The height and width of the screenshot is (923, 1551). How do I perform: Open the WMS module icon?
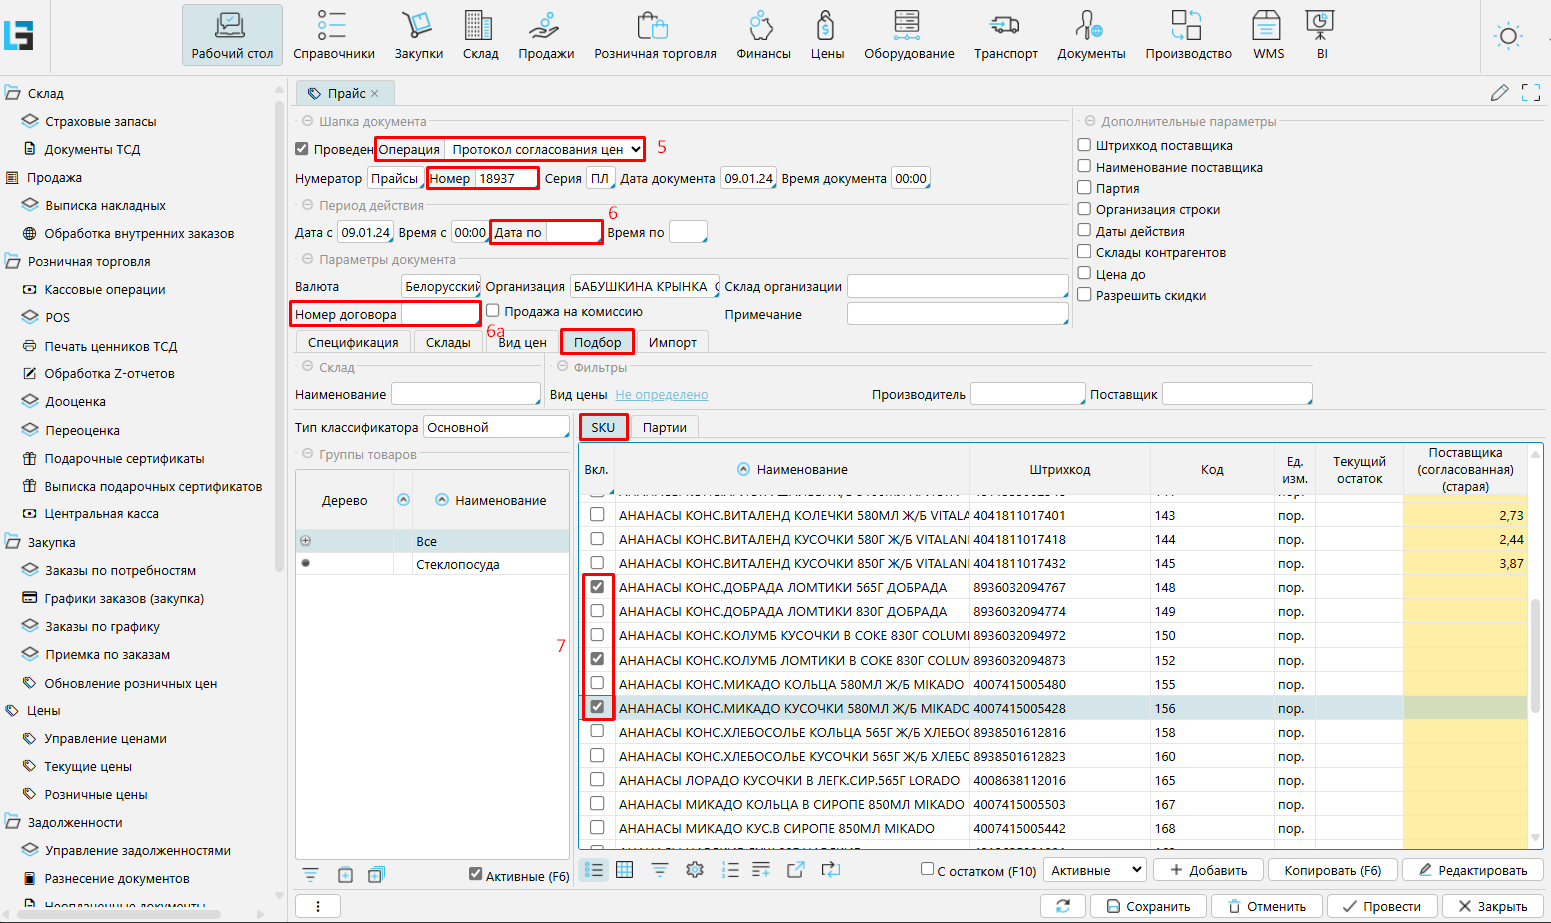1268,35
